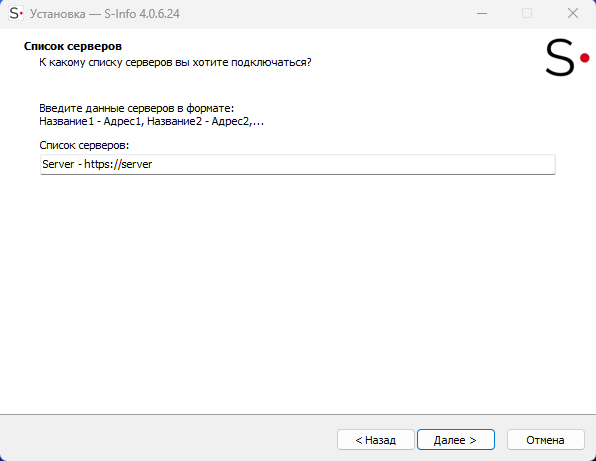Viewport: 596px width, 461px height.
Task: Focus the Список серверов text field
Action: point(298,164)
